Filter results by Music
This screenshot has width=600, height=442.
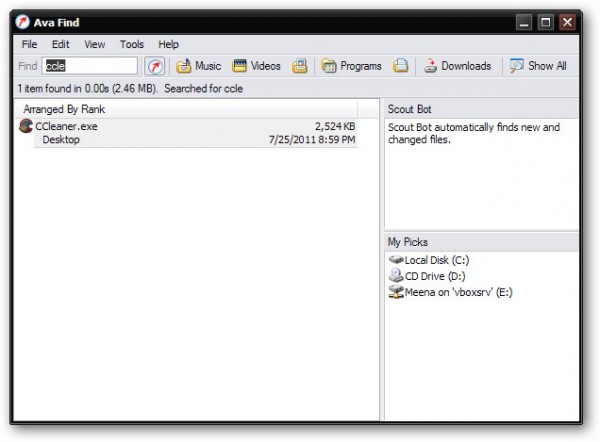pos(199,66)
